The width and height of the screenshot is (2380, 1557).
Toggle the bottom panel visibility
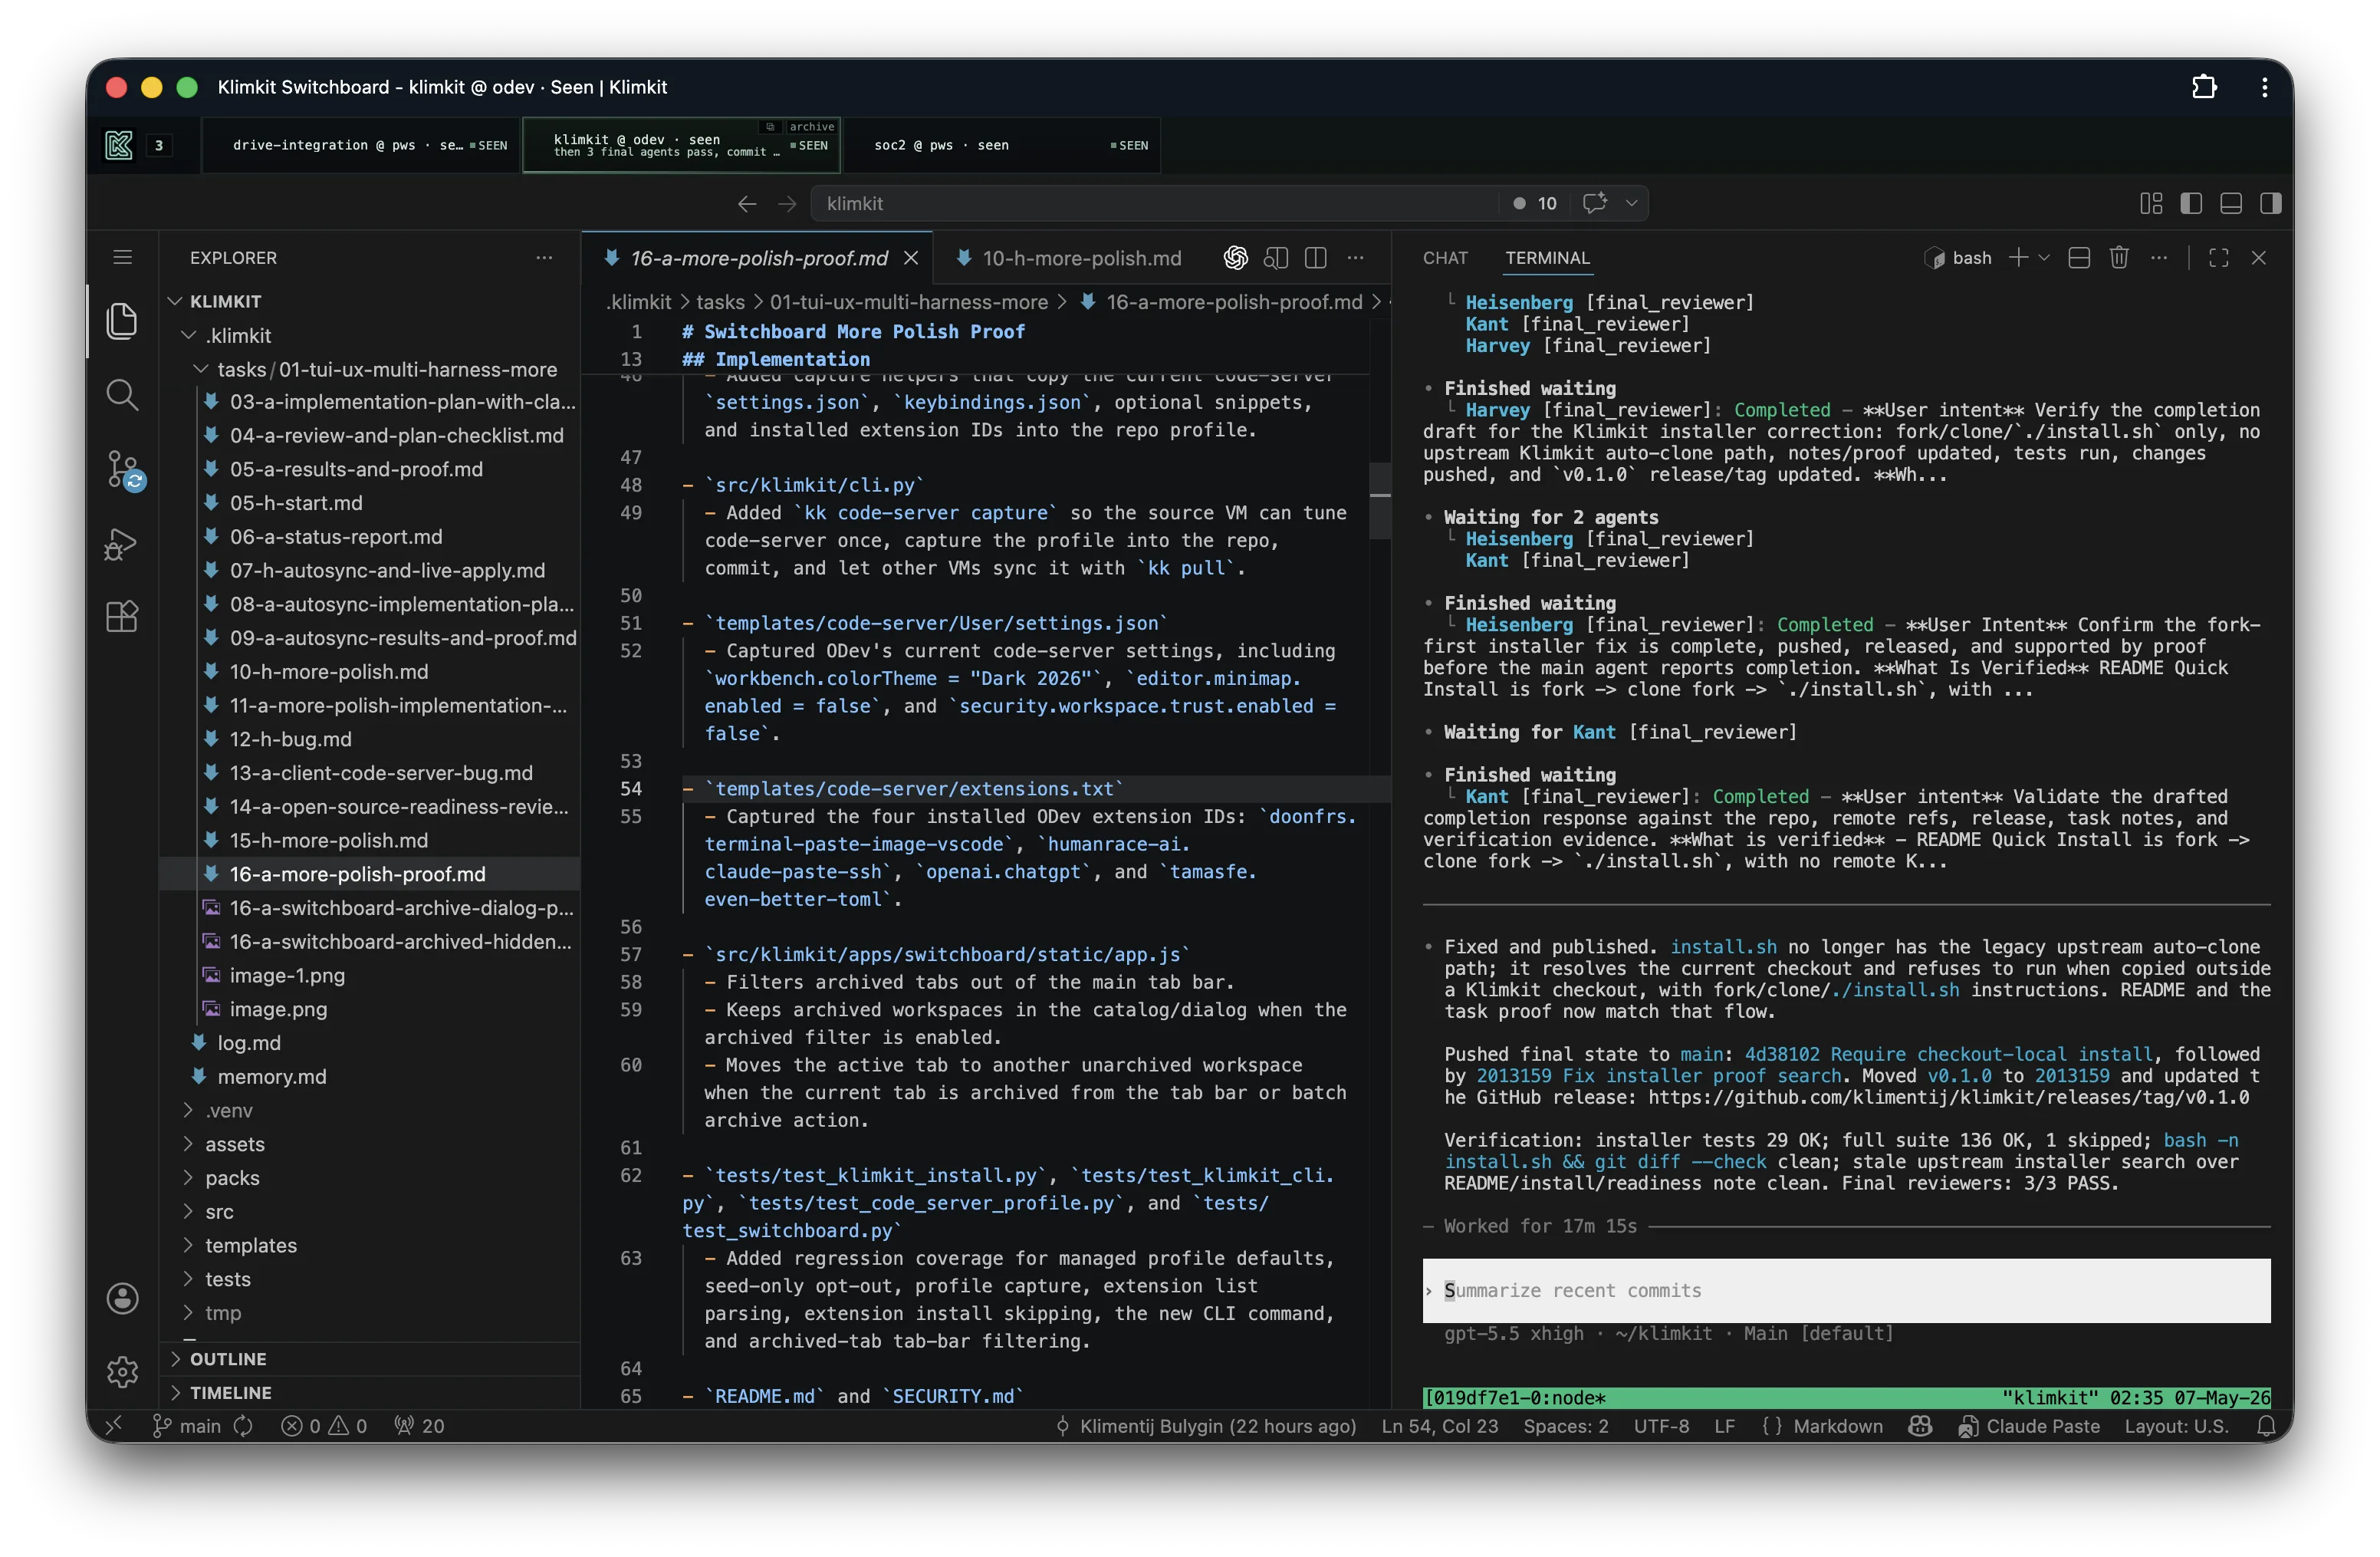click(x=2230, y=204)
